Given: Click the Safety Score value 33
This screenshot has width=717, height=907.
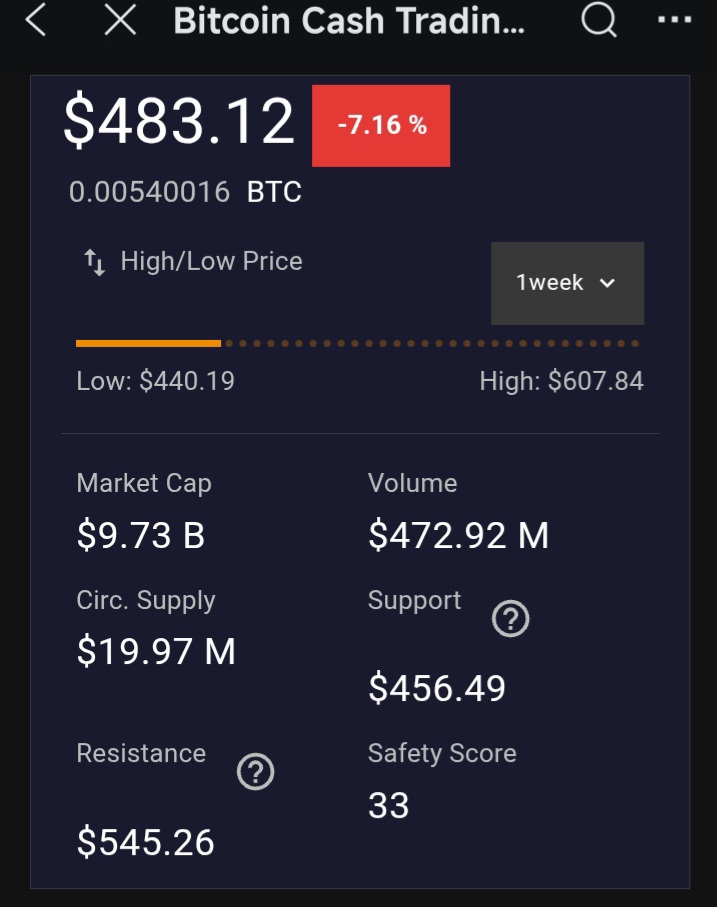Looking at the screenshot, I should coord(388,805).
